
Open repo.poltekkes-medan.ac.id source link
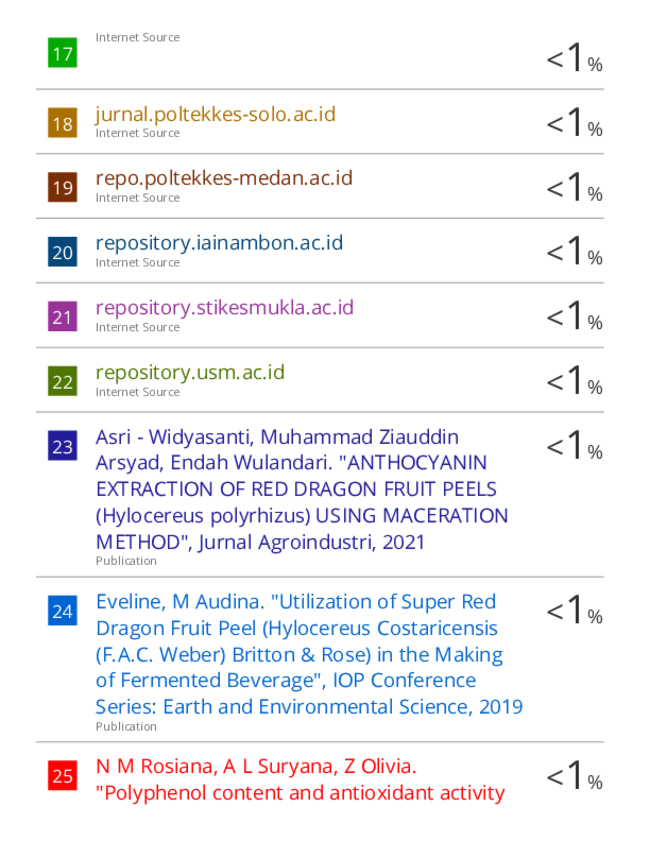point(224,178)
